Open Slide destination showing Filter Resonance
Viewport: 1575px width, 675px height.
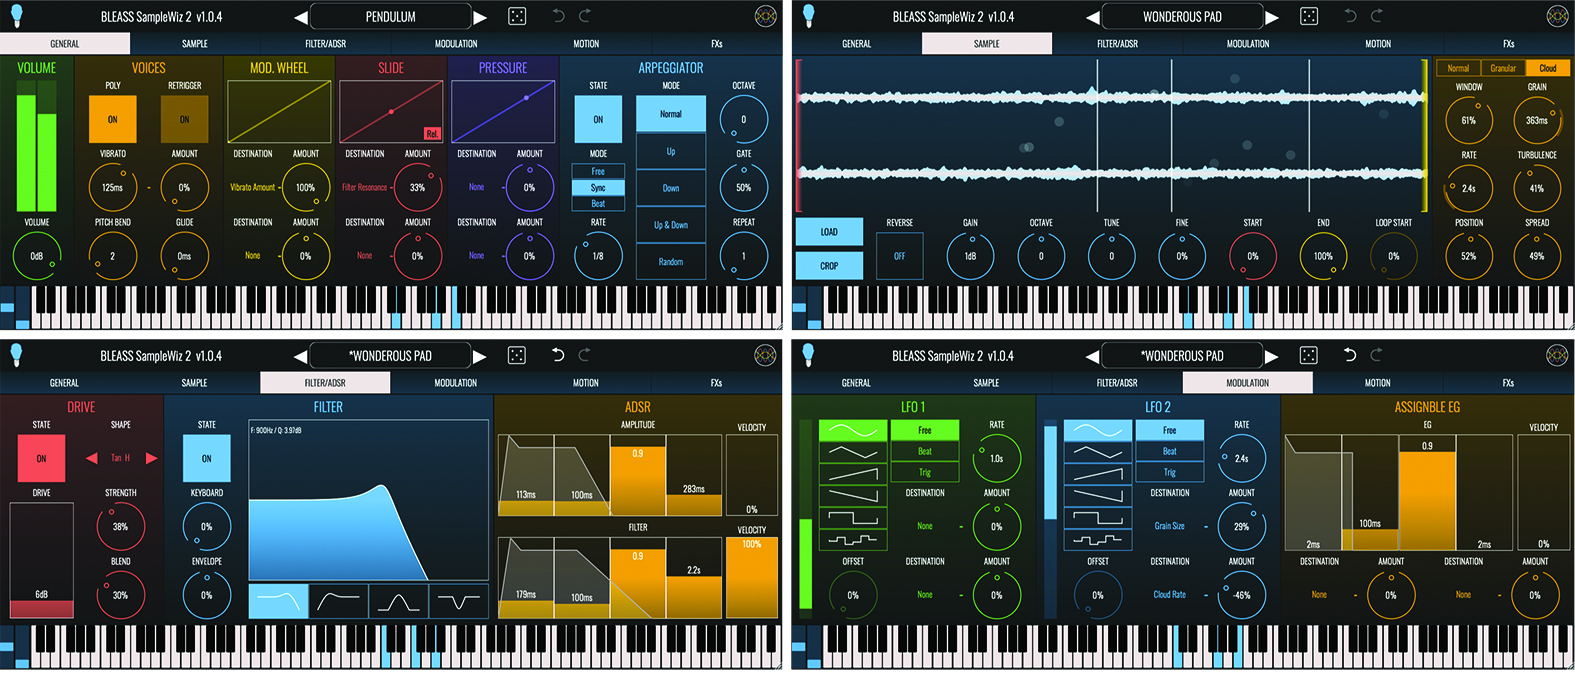(x=364, y=187)
